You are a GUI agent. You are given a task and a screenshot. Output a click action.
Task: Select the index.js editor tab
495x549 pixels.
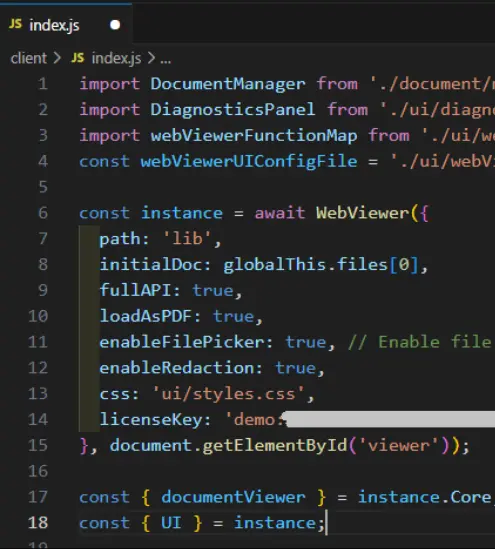(66, 25)
